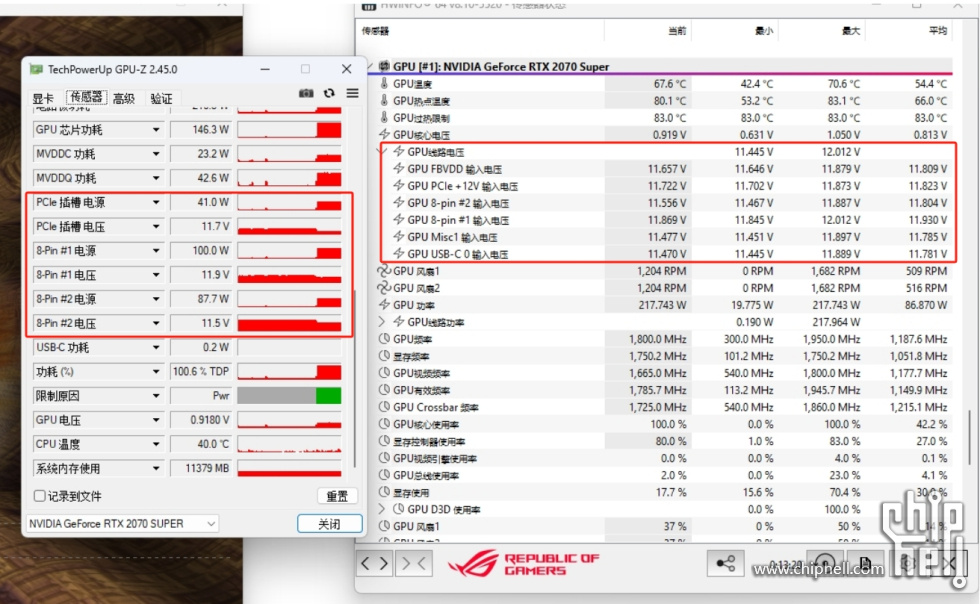
Task: Click the fan icon beside GPU 风扇2 RPM row
Action: [x=384, y=288]
